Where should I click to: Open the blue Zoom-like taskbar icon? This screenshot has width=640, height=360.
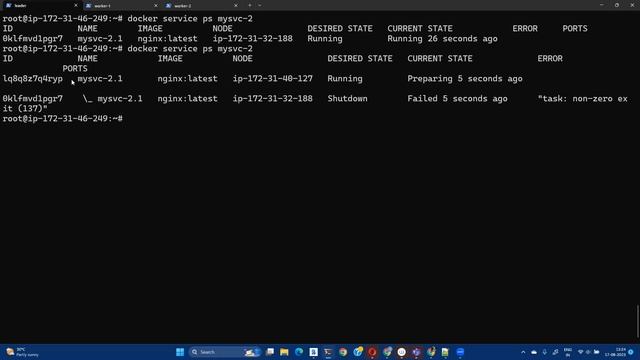tap(460, 352)
